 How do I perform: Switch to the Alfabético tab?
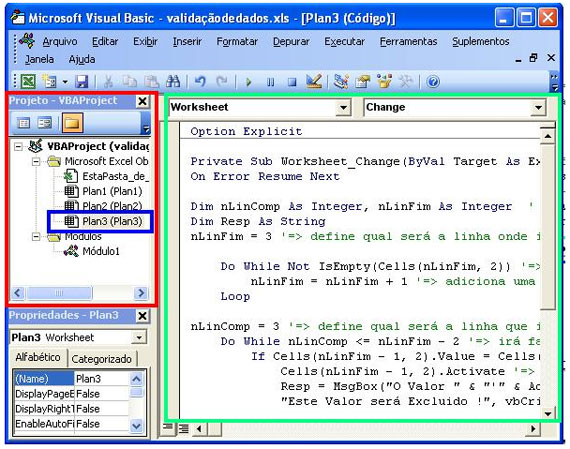tap(38, 357)
